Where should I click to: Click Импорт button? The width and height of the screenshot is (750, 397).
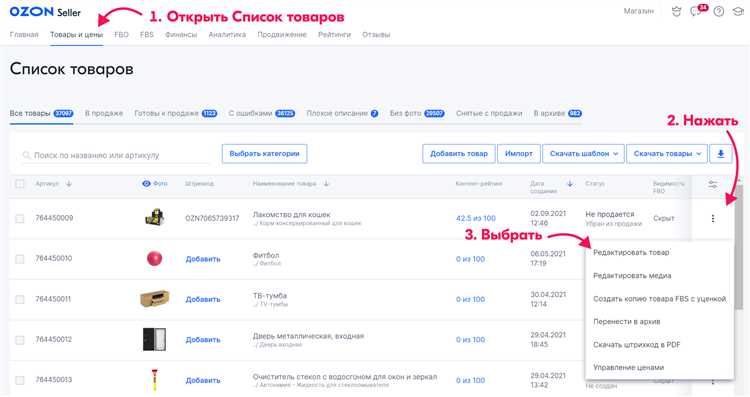(x=518, y=154)
